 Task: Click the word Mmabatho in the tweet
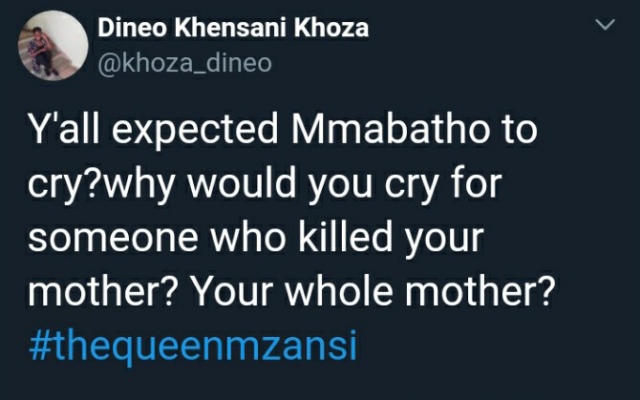point(391,131)
